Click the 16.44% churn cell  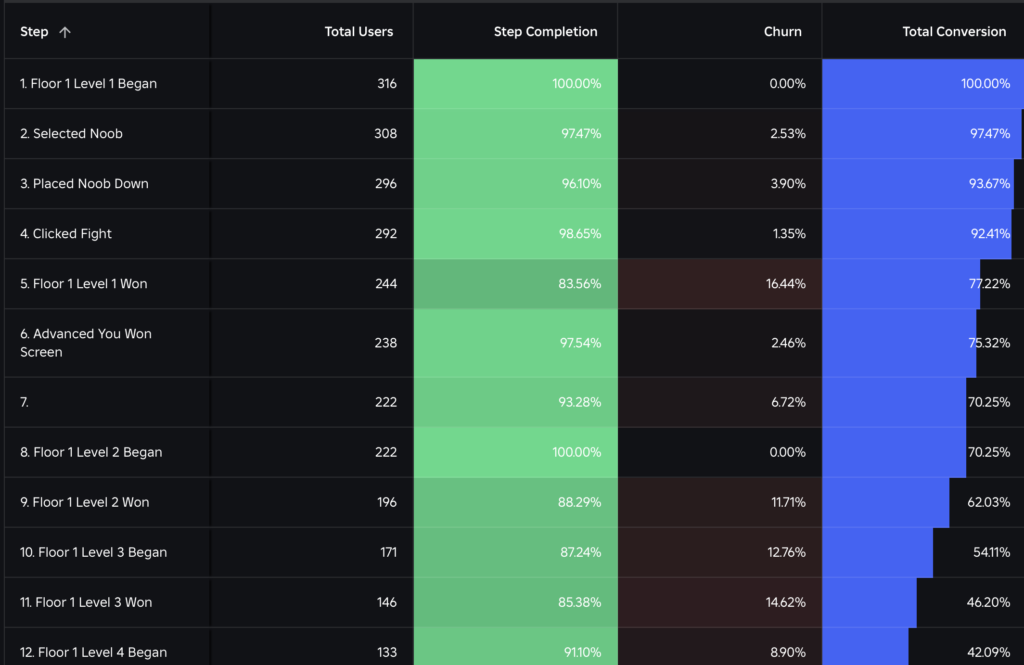tap(785, 284)
